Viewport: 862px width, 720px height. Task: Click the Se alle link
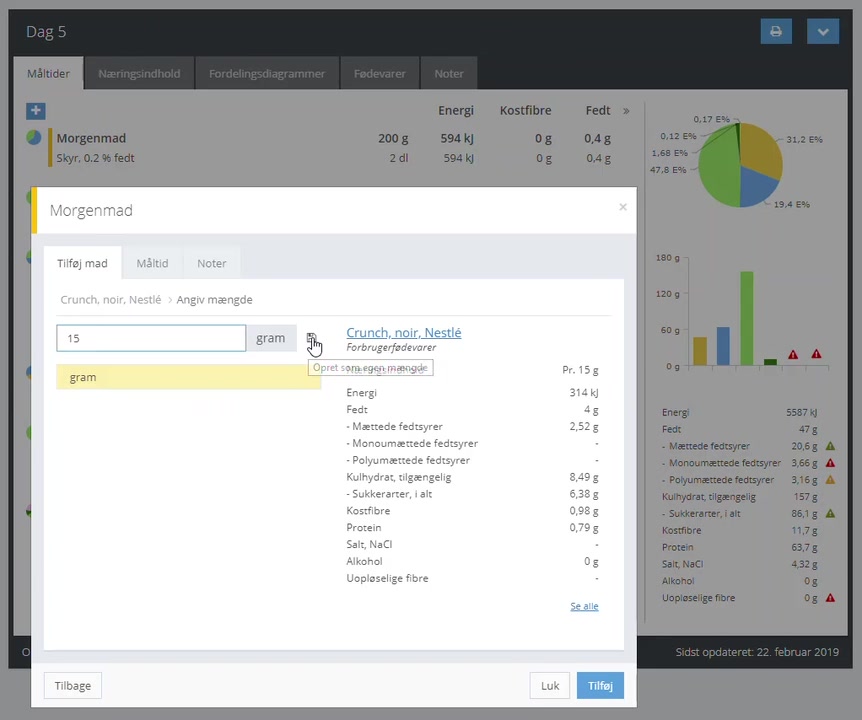[x=584, y=606]
